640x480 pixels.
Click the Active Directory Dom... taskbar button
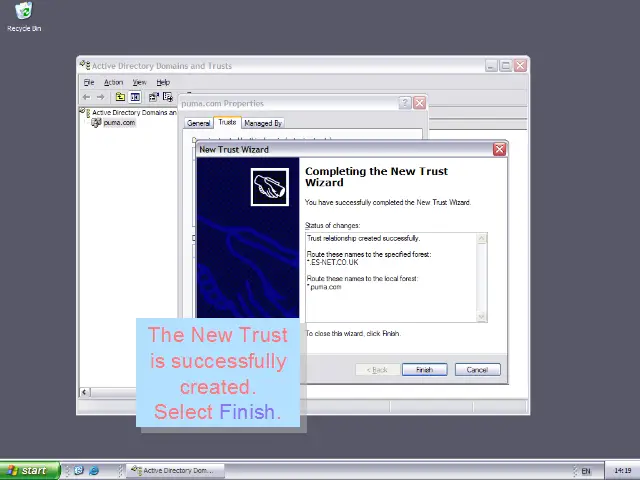pyautogui.click(x=175, y=471)
